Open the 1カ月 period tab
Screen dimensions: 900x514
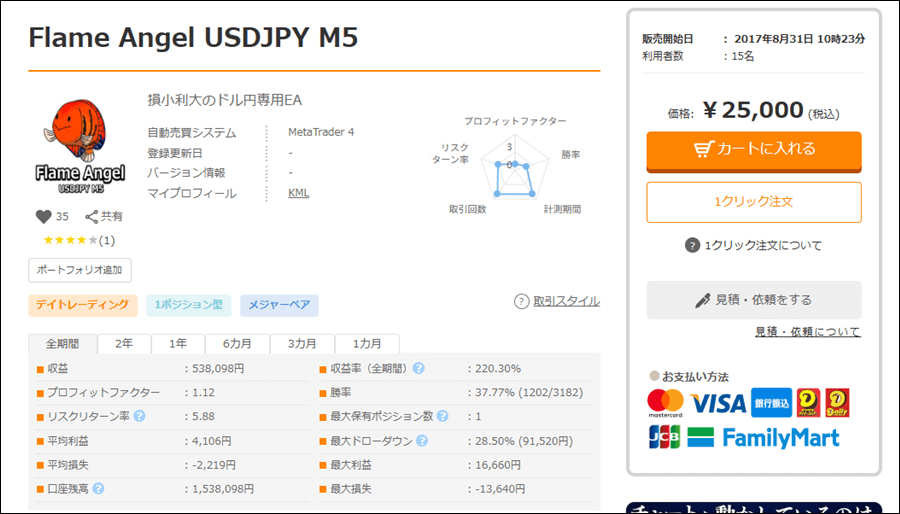click(366, 344)
